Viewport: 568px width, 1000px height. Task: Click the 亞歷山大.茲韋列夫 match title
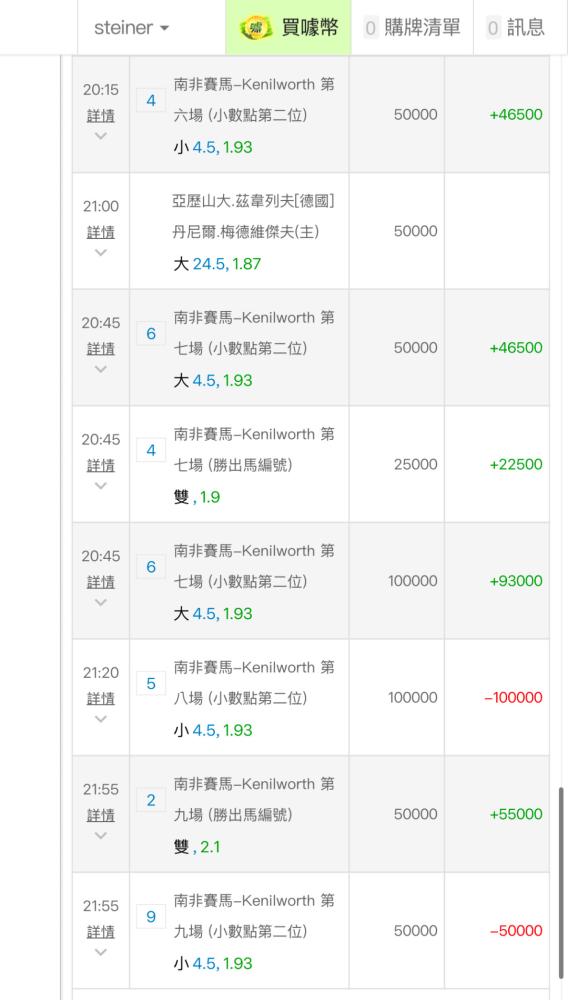254,217
